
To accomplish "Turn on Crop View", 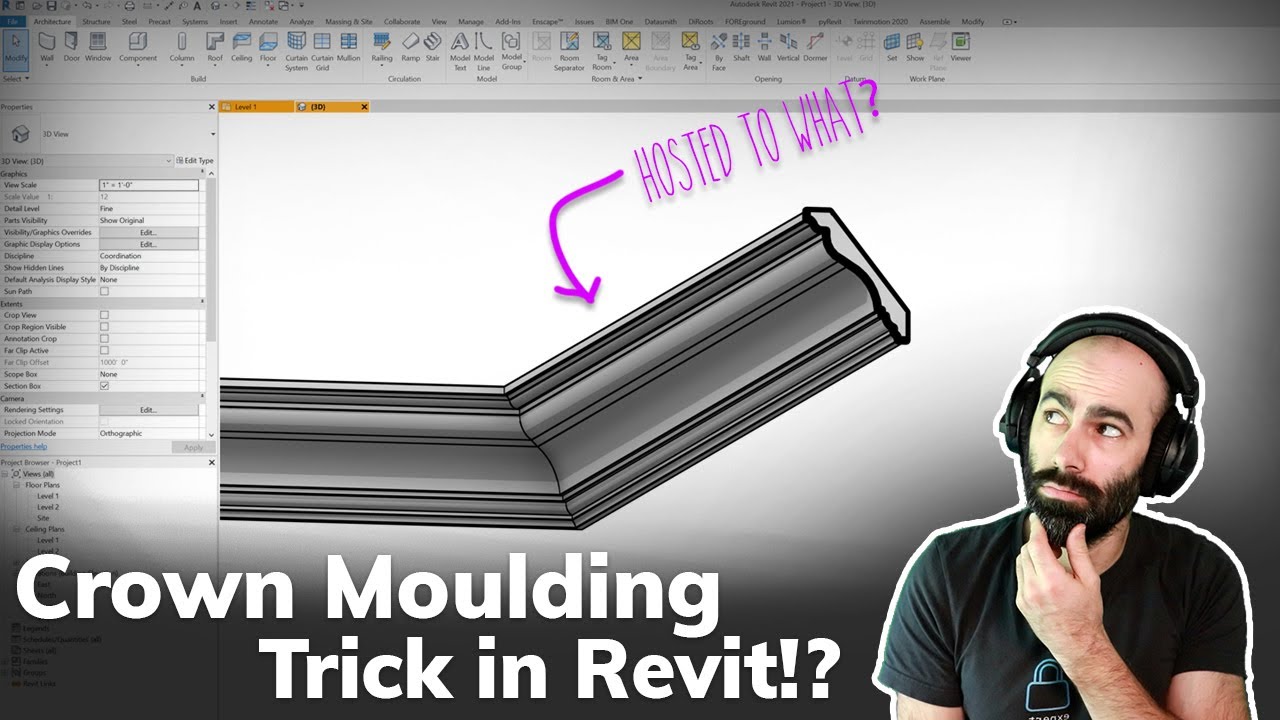I will [103, 314].
